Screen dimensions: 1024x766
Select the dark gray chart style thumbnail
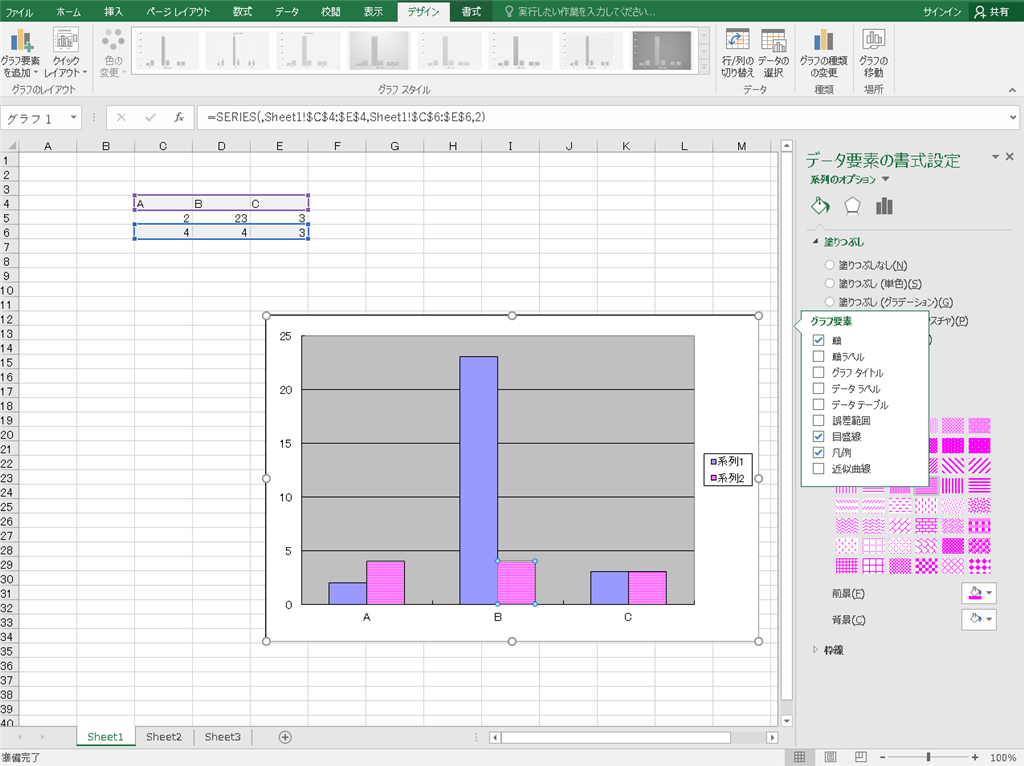click(x=662, y=50)
